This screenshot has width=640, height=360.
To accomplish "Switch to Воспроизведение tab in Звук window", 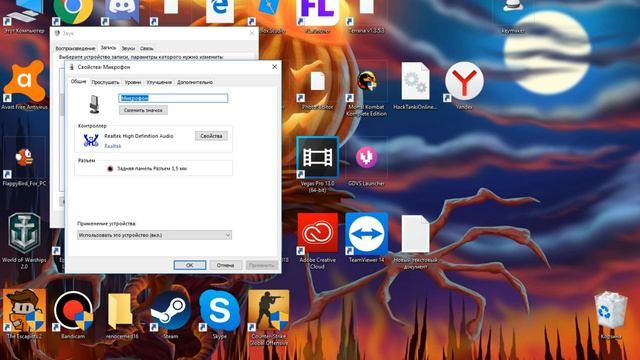I will click(75, 48).
